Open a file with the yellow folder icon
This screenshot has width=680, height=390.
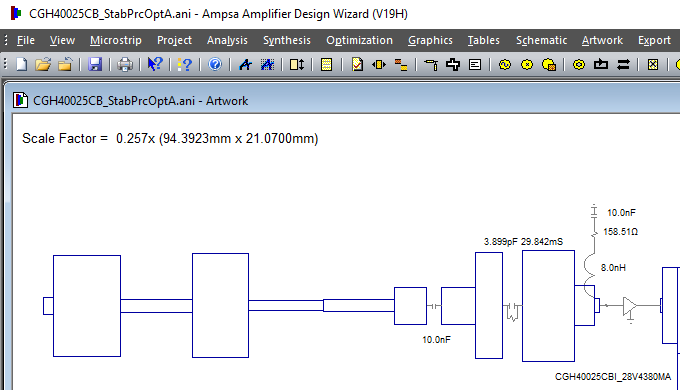point(43,65)
